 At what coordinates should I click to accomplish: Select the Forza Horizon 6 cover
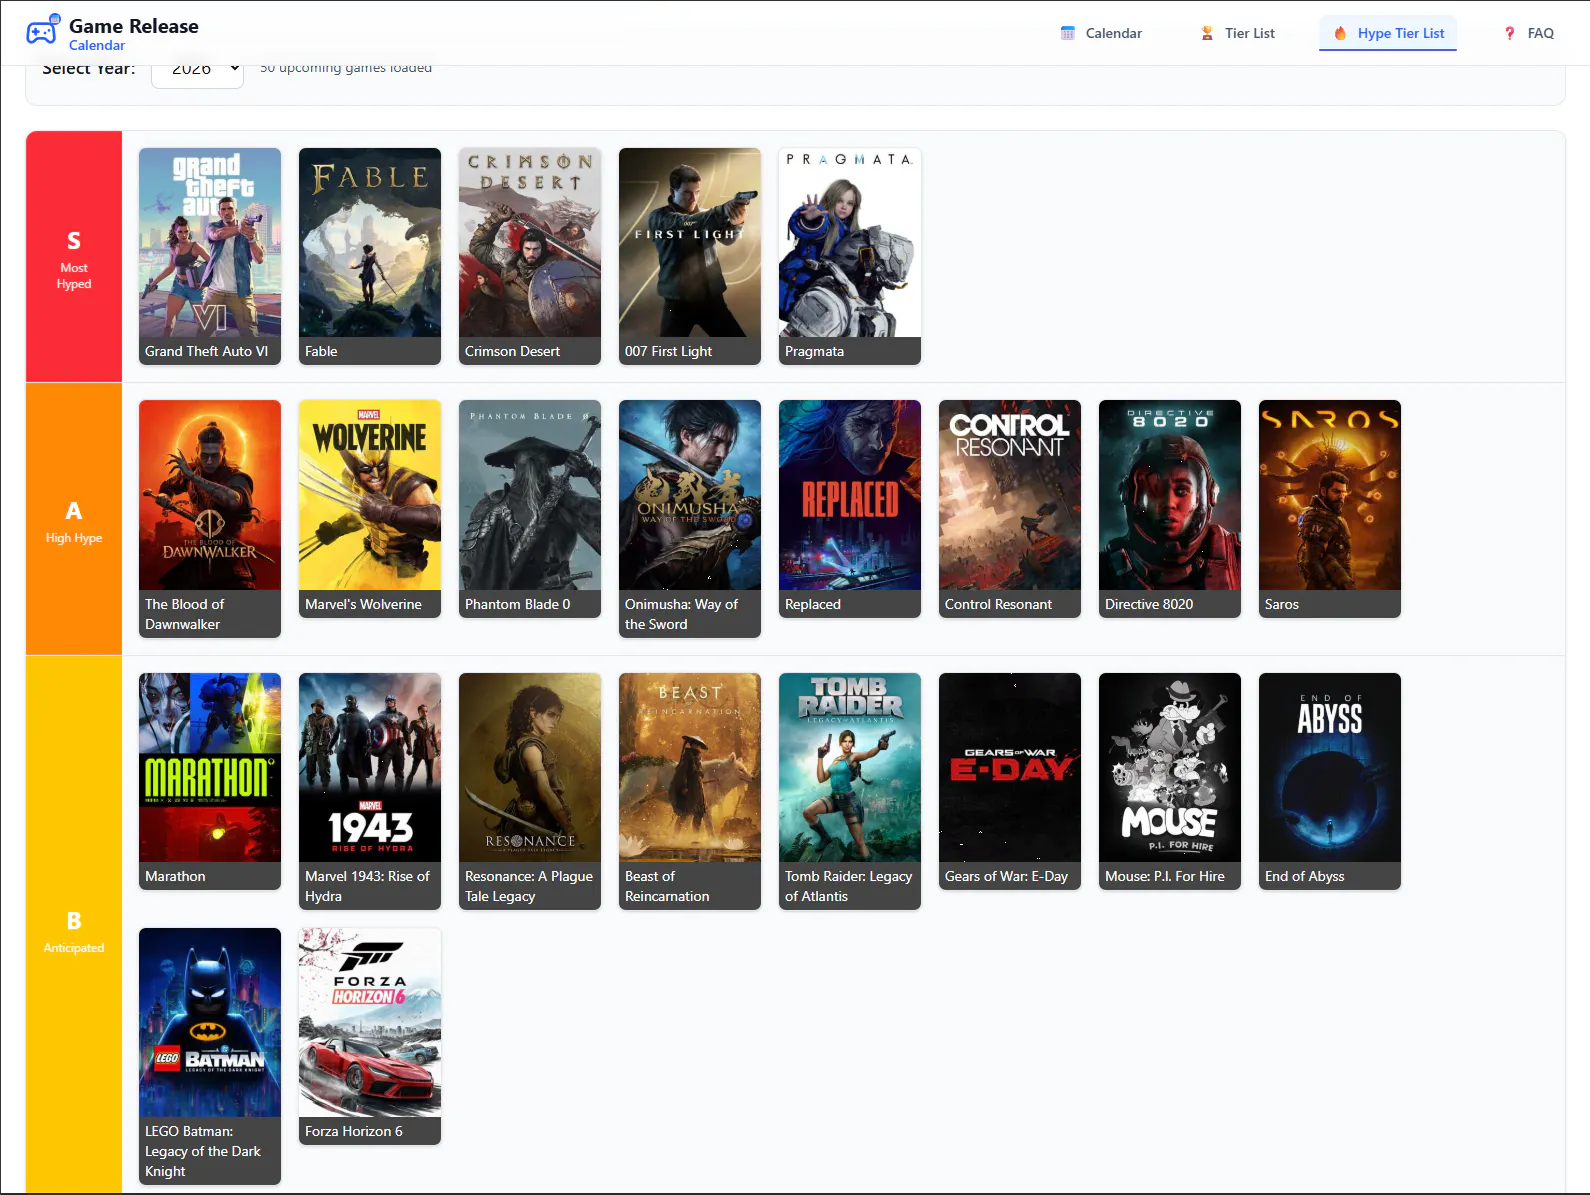pyautogui.click(x=370, y=1022)
